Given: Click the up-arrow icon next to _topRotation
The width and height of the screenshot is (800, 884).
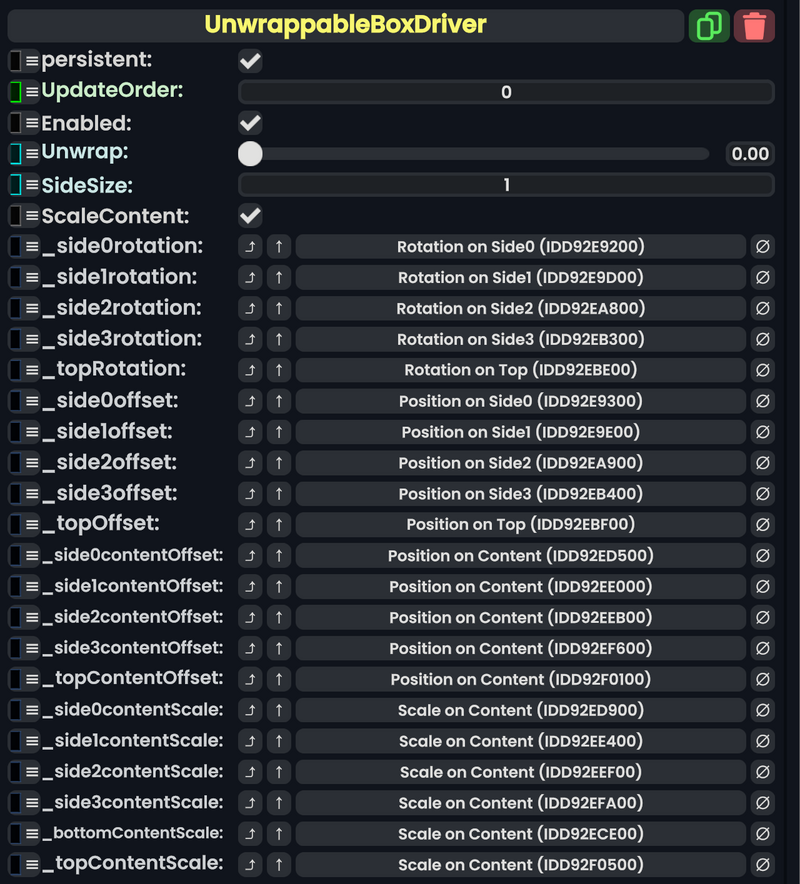Looking at the screenshot, I should [x=279, y=370].
